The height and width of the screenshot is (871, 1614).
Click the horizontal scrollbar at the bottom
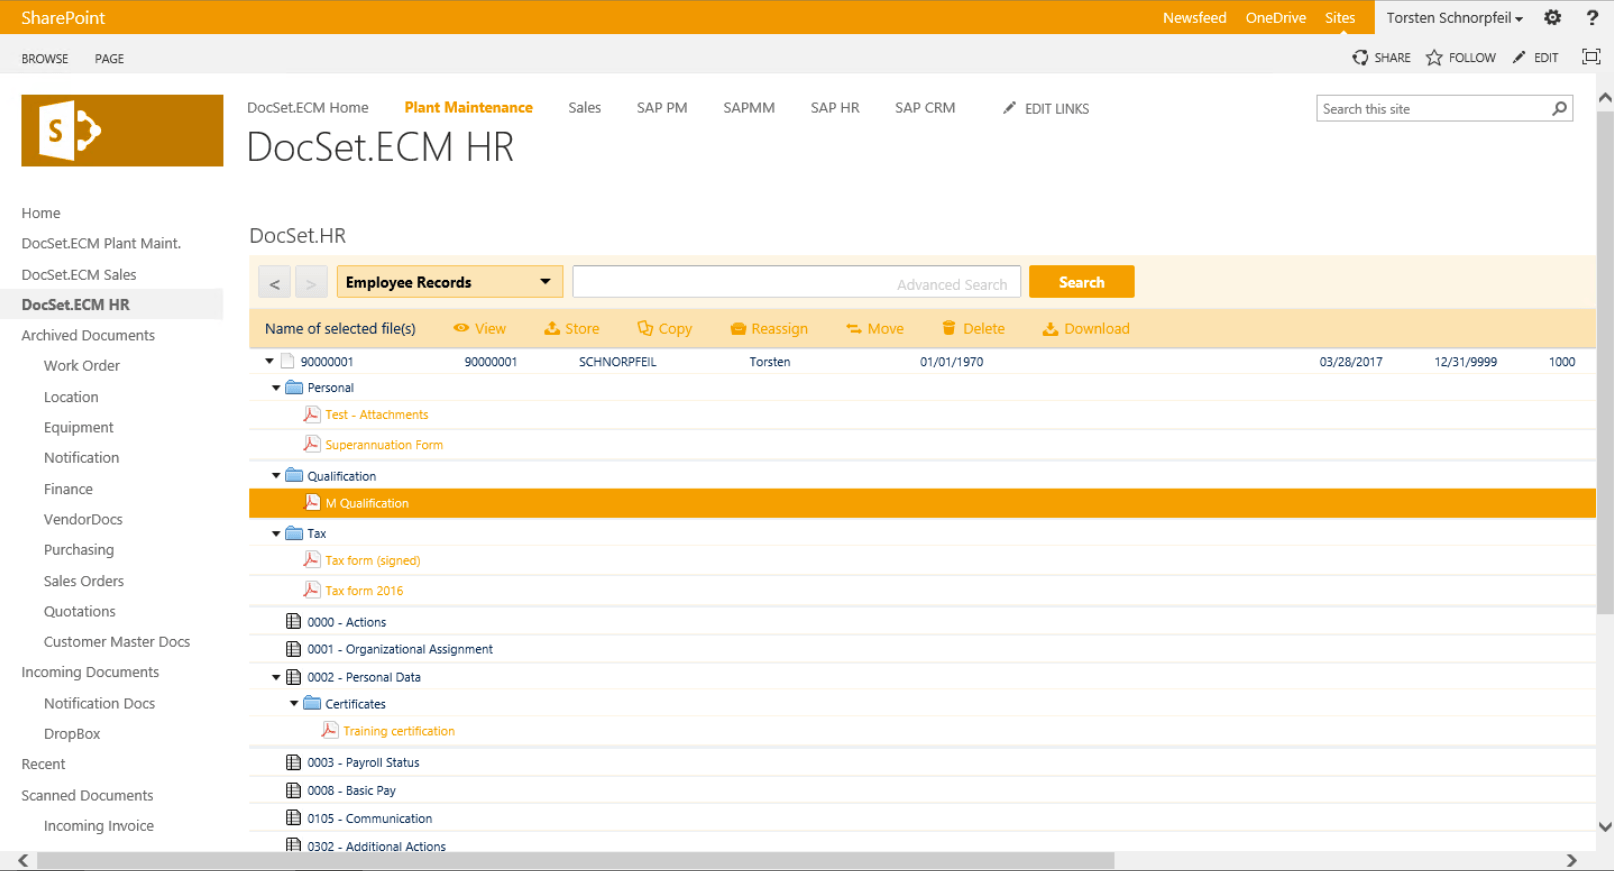(575, 861)
